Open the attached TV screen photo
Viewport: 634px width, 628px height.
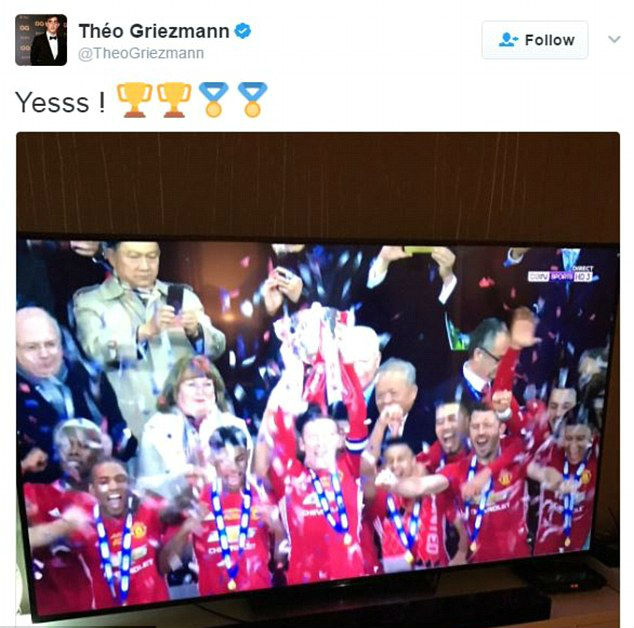[318, 379]
